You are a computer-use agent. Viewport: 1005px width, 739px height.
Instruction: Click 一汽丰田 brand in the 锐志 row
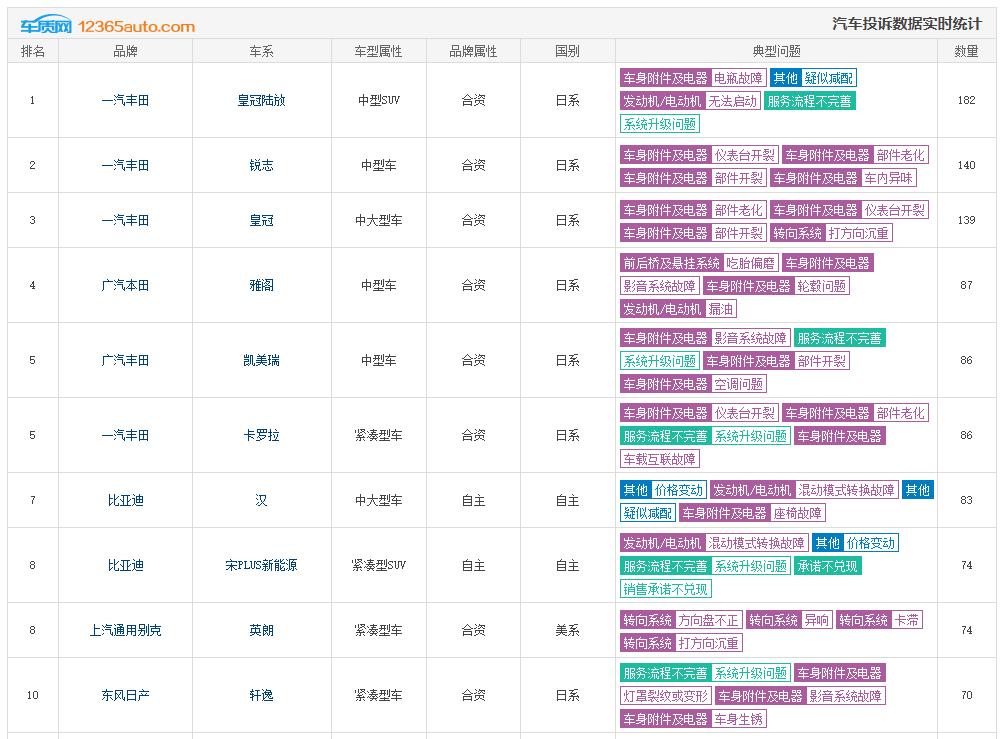point(125,165)
